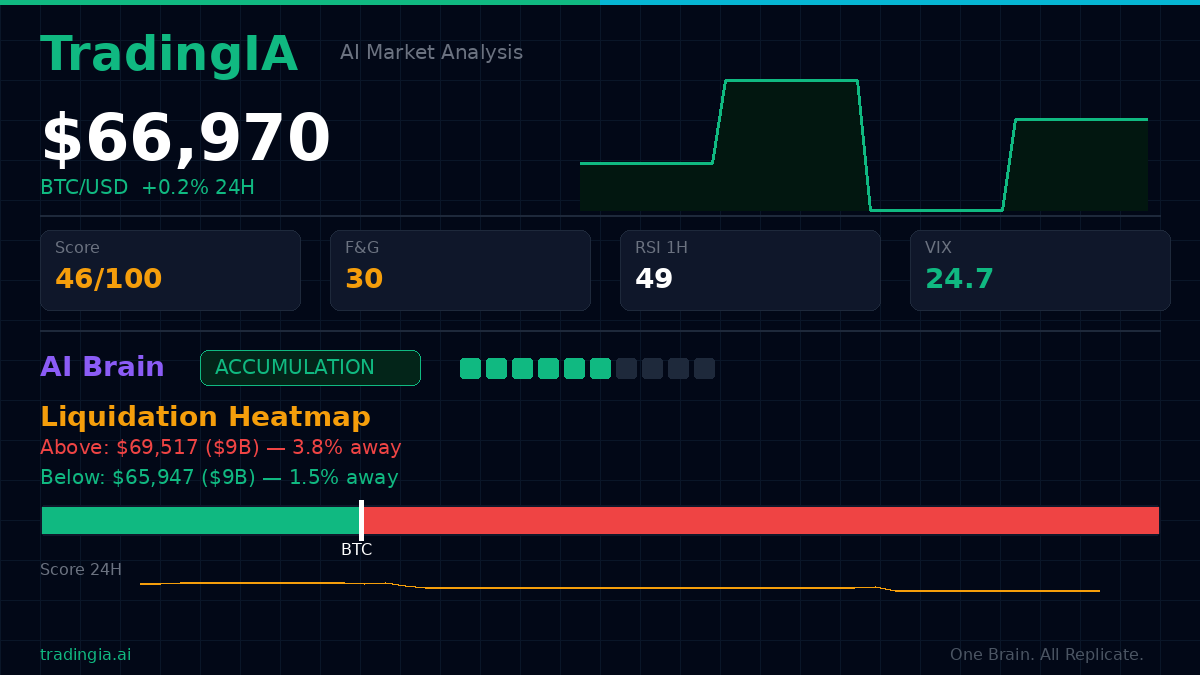Select the Below: $65,947 liquidation line
The image size is (1200, 675).
tap(219, 478)
